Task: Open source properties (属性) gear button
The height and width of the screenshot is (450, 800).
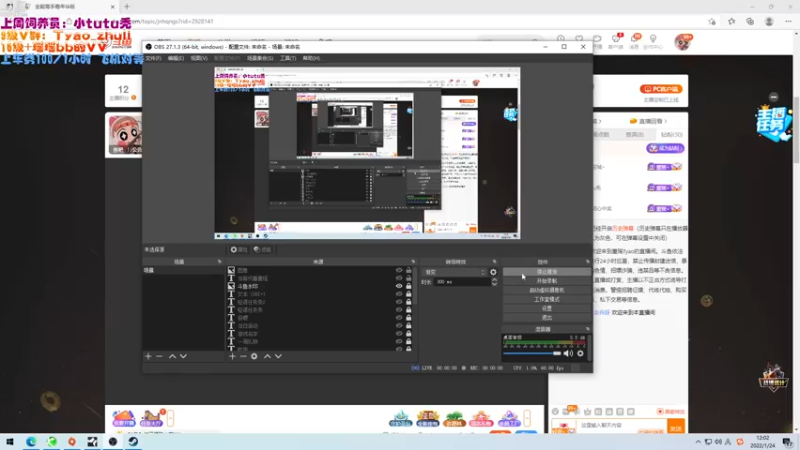Action: coord(239,249)
